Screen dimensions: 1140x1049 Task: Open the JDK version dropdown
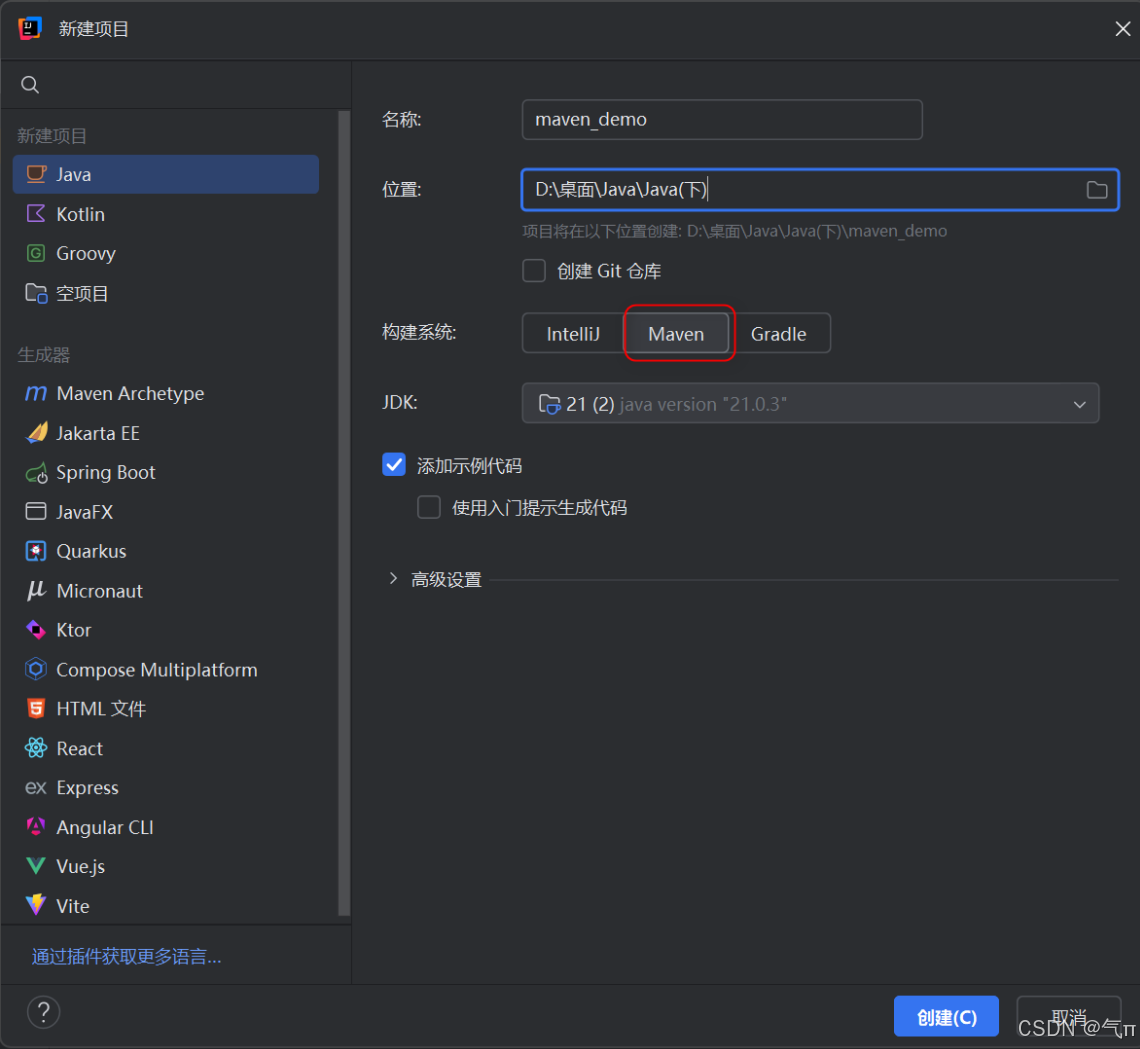[811, 403]
